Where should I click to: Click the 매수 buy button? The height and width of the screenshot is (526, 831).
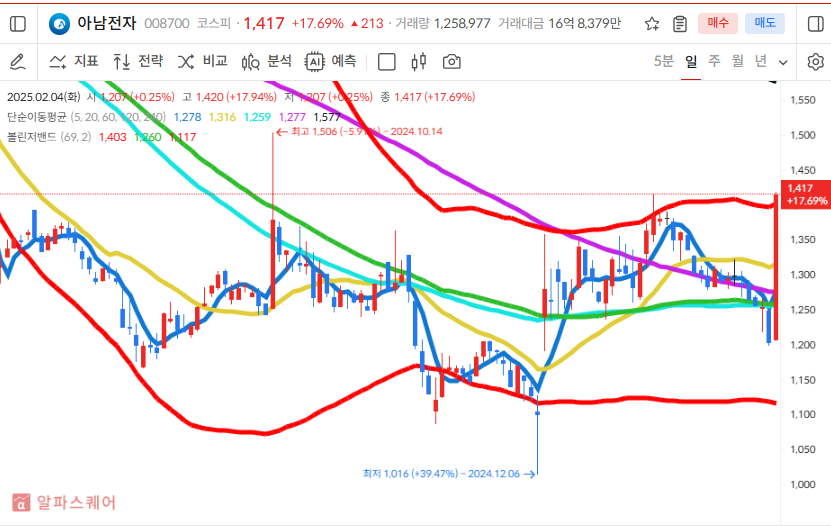coord(718,23)
